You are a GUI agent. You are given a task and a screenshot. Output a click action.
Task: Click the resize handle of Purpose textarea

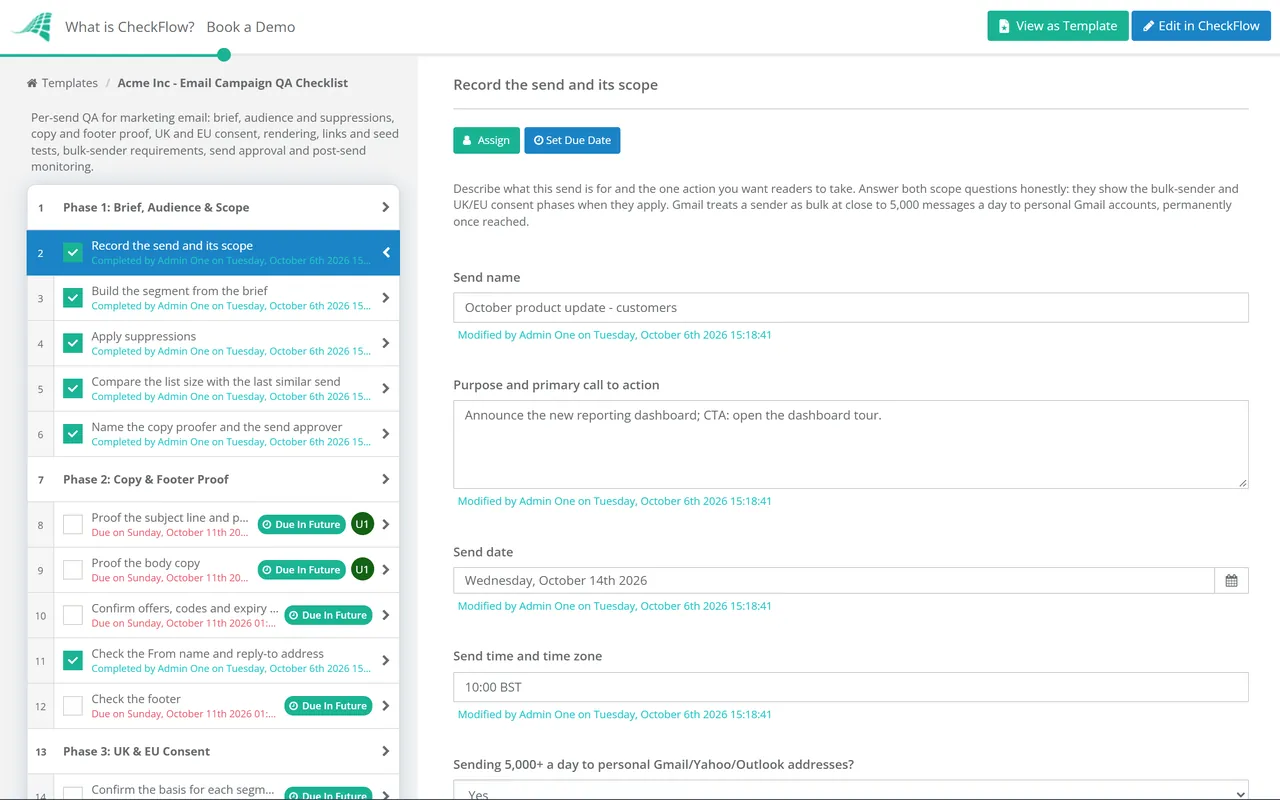pyautogui.click(x=1243, y=483)
